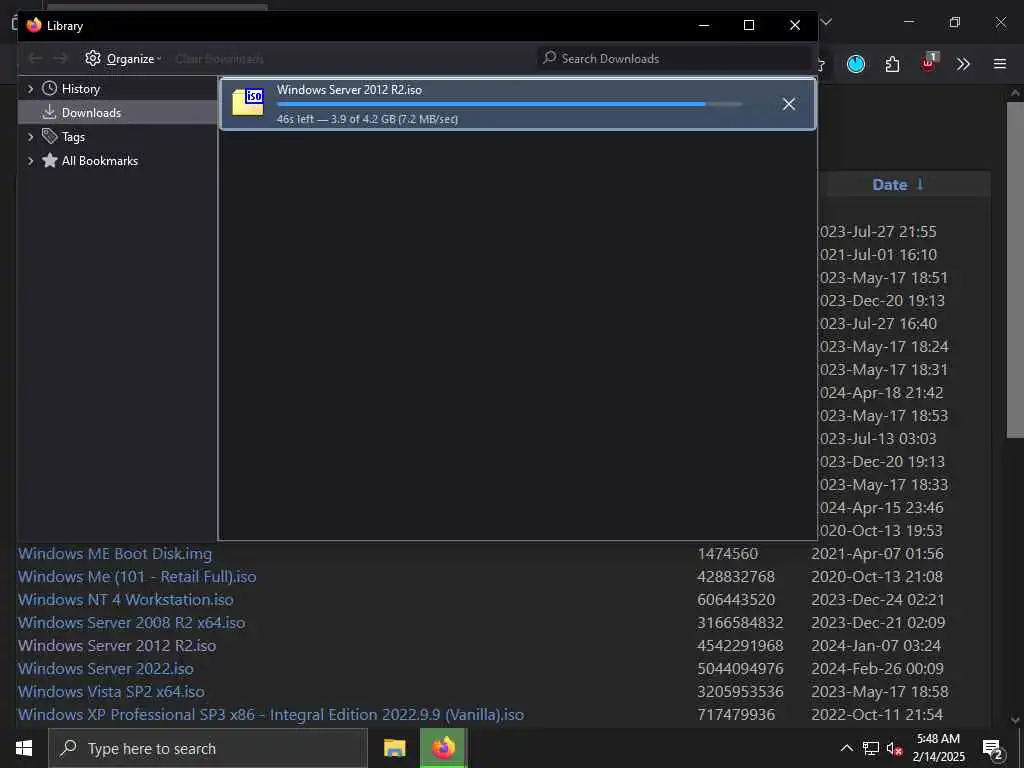Open Windows Vista SP2 x64.iso link

point(111,692)
